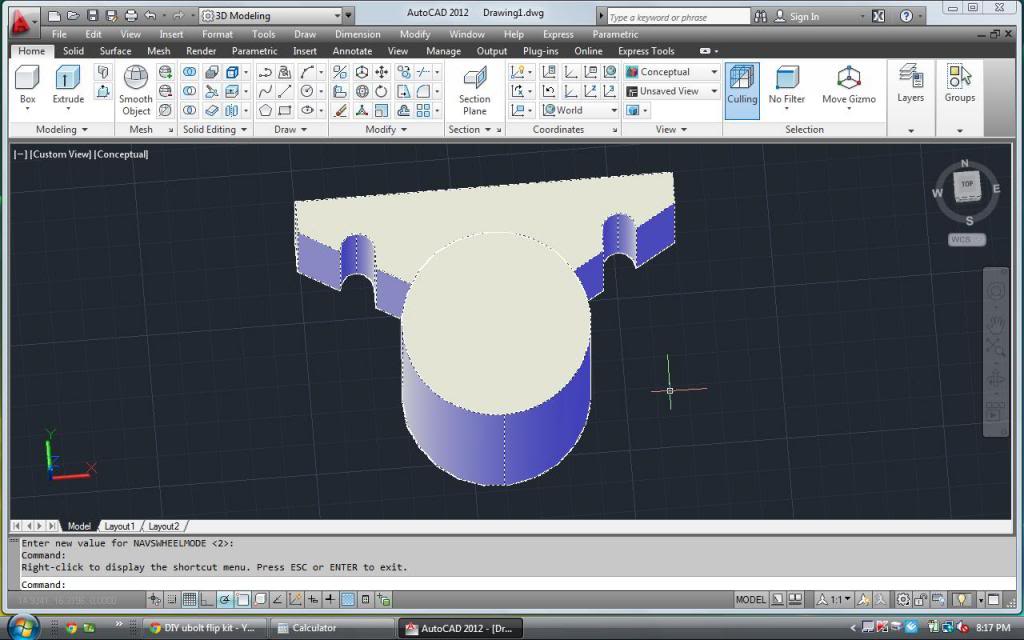Select the Move modify tool
The height and width of the screenshot is (640, 1024).
[381, 72]
